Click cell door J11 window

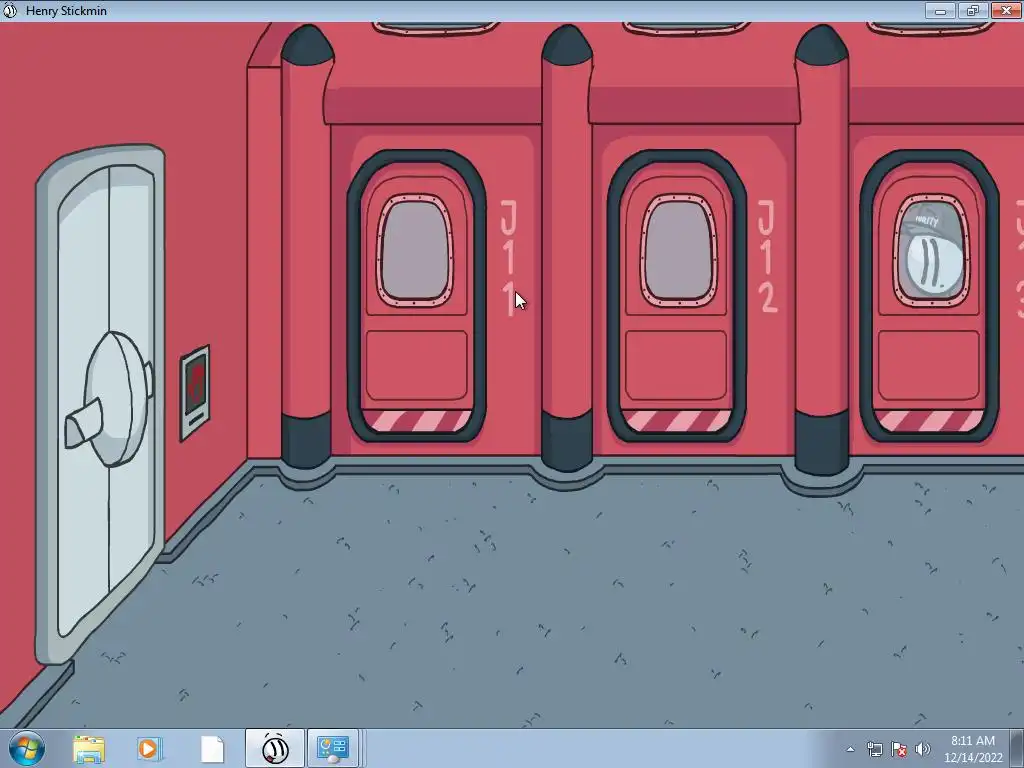click(416, 250)
